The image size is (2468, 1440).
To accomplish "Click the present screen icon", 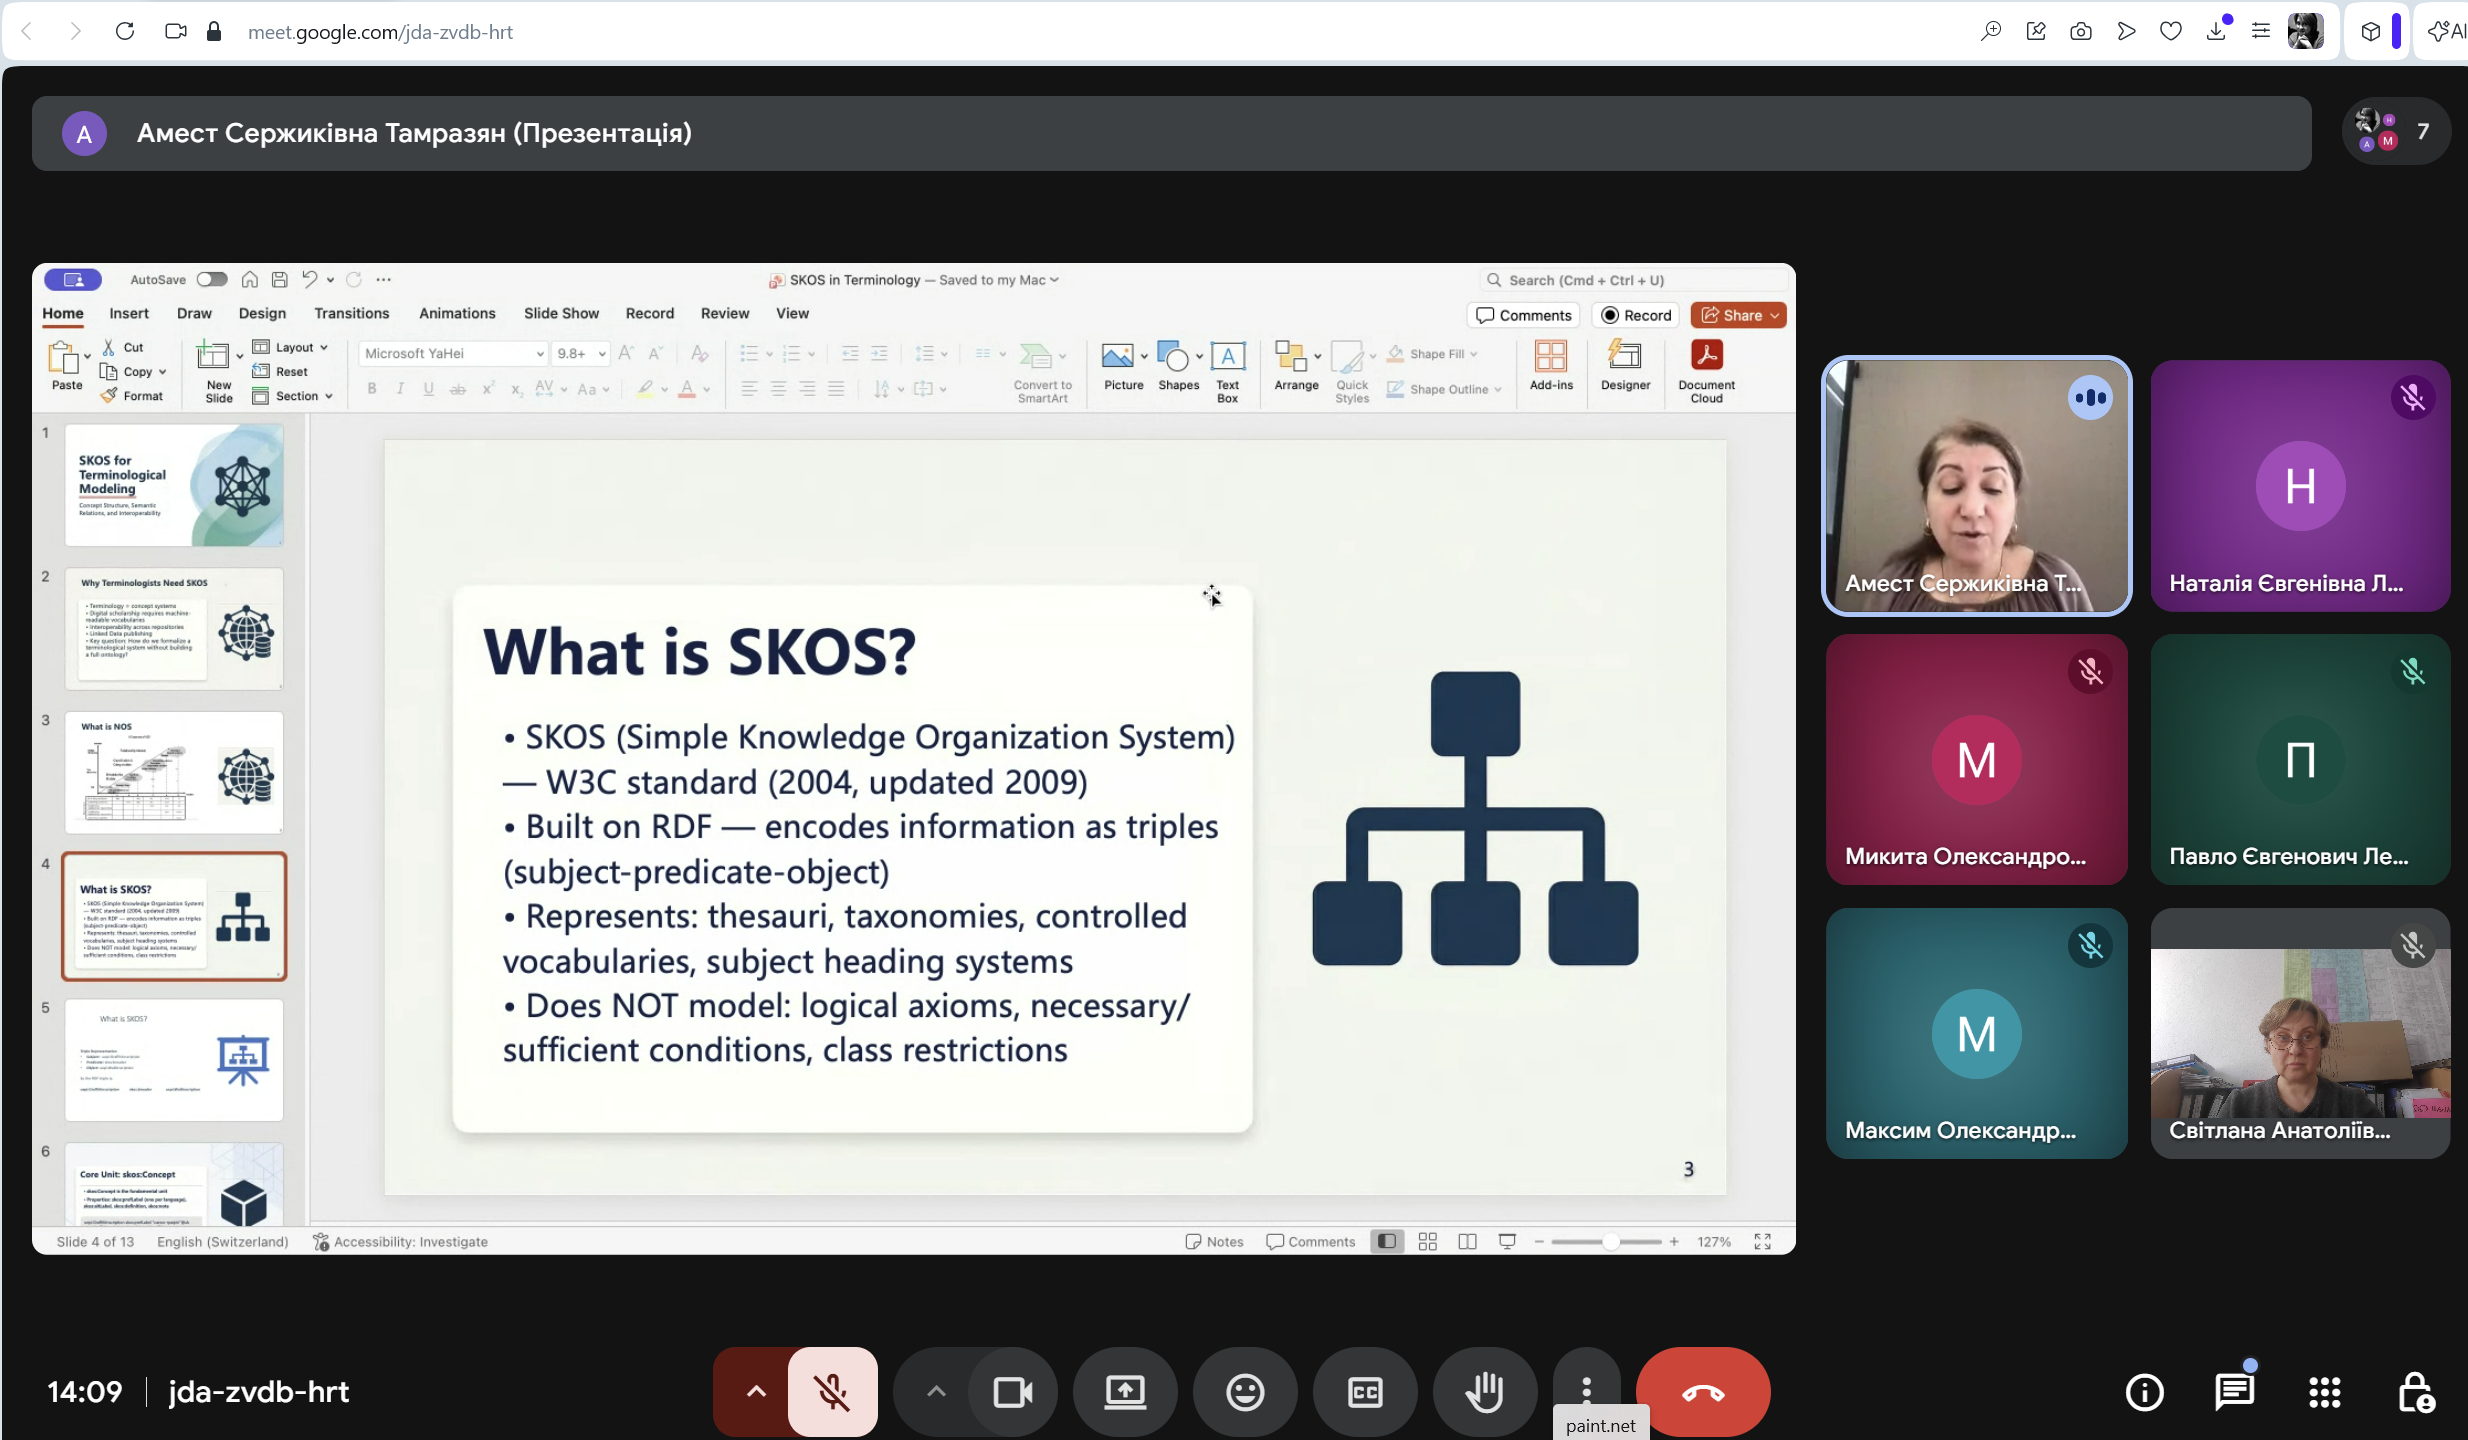I will (1125, 1391).
